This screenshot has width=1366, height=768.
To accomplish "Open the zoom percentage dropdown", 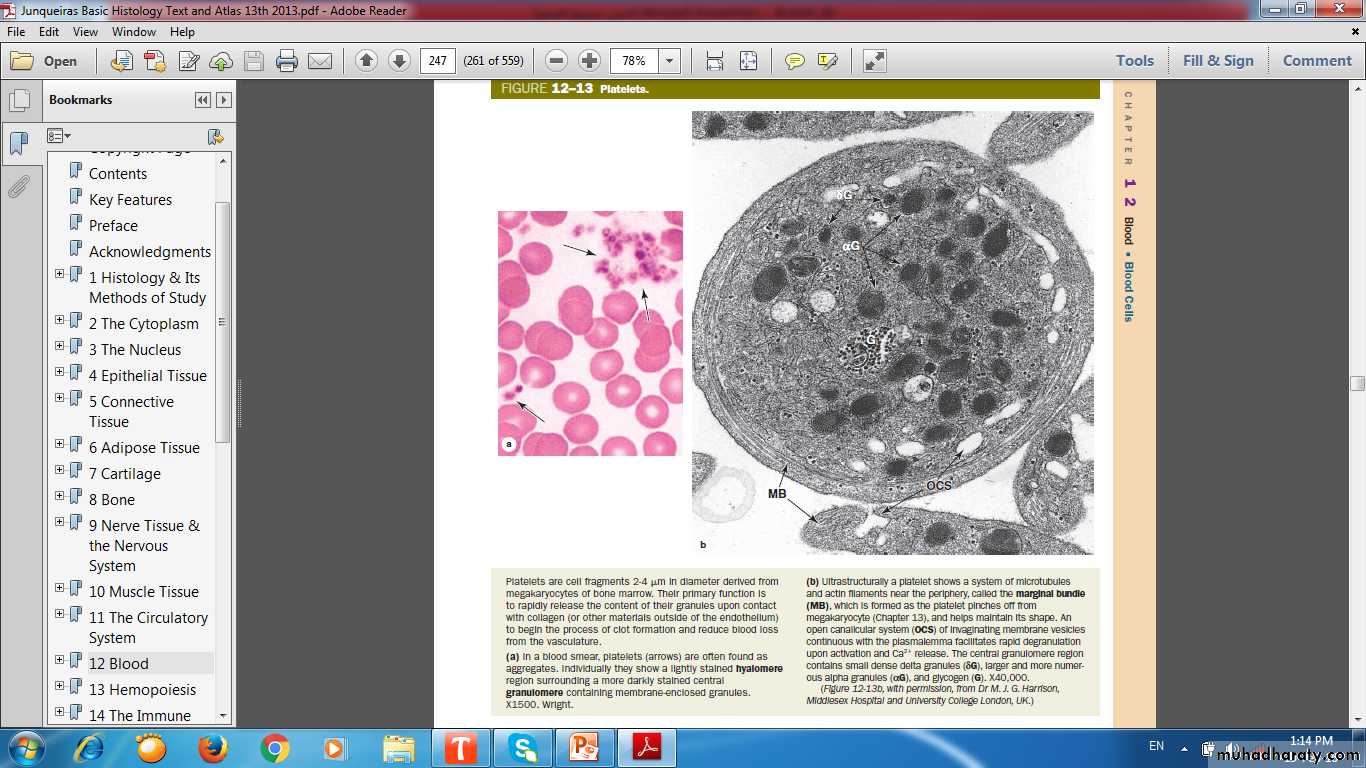I will pos(670,61).
